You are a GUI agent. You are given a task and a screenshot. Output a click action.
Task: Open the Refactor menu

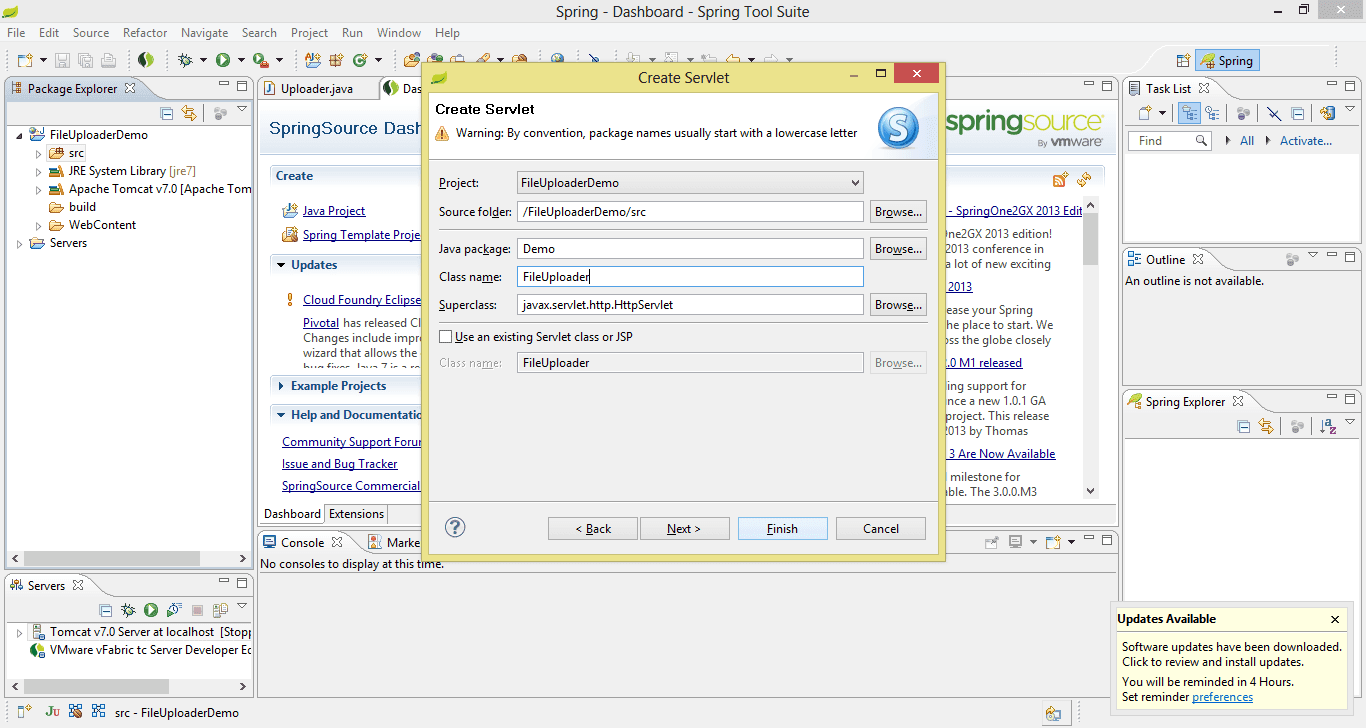(x=144, y=32)
